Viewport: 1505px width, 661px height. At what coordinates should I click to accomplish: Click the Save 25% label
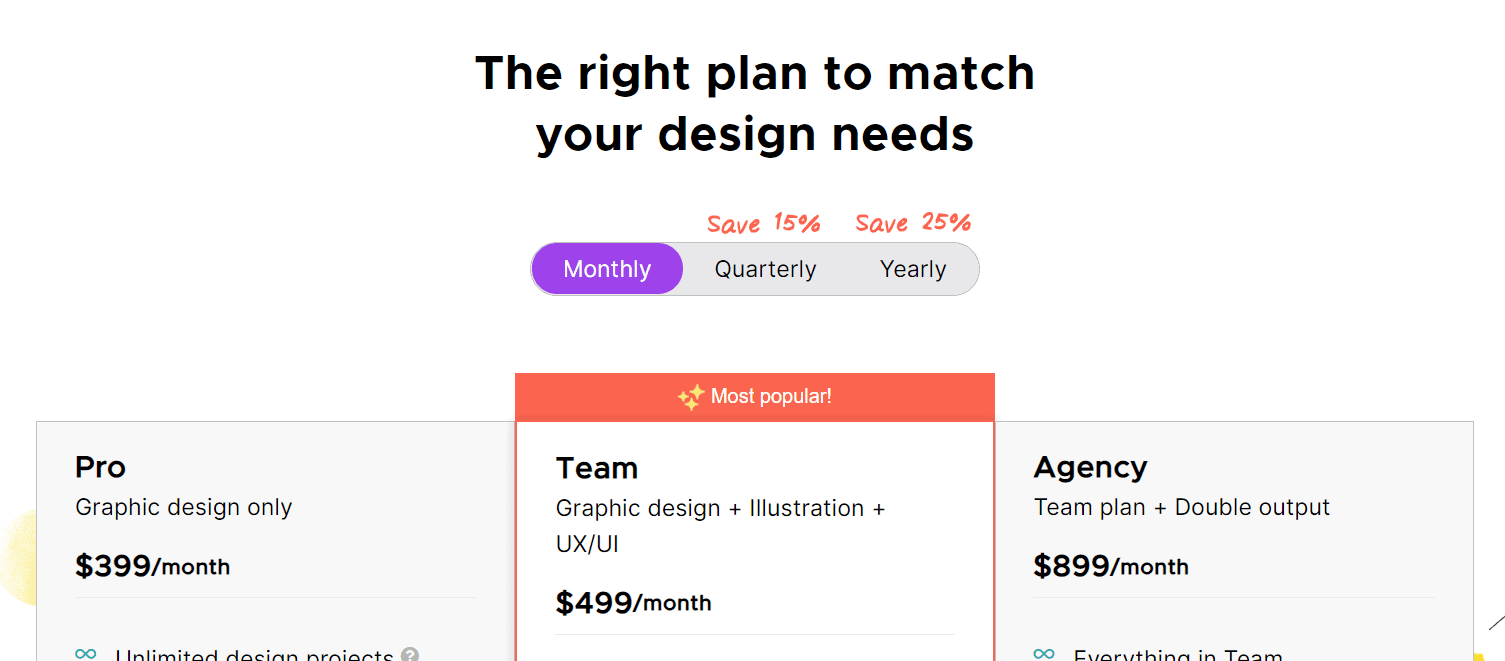[913, 222]
